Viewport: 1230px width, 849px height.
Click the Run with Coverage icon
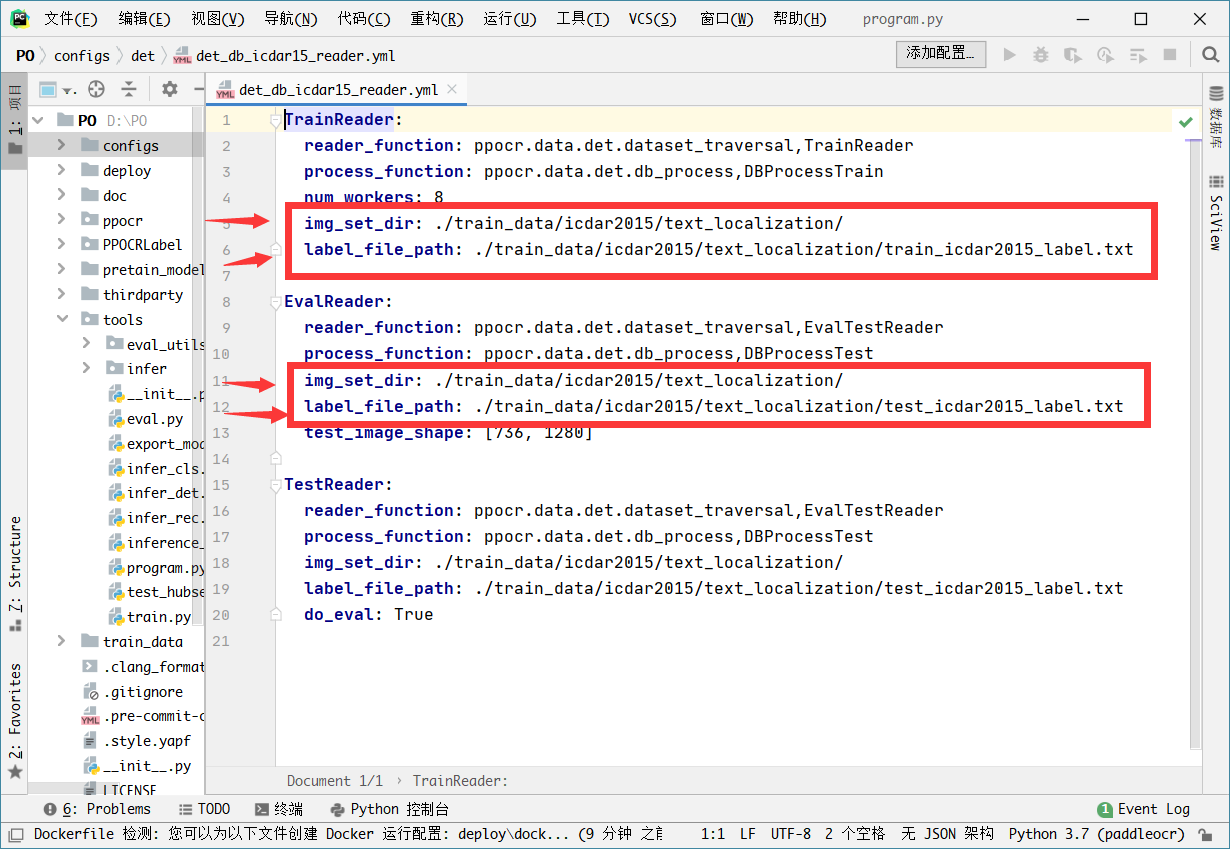coord(1073,55)
